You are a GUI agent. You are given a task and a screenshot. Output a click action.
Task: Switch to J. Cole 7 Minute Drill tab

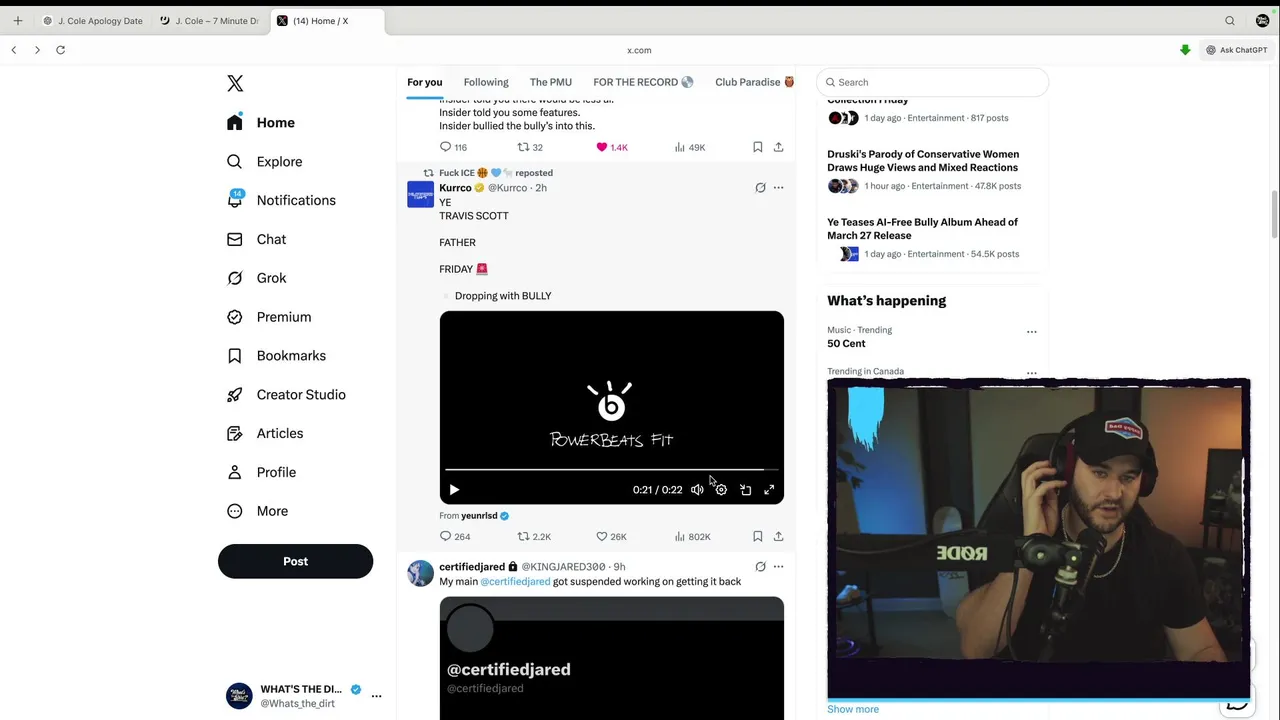point(210,21)
